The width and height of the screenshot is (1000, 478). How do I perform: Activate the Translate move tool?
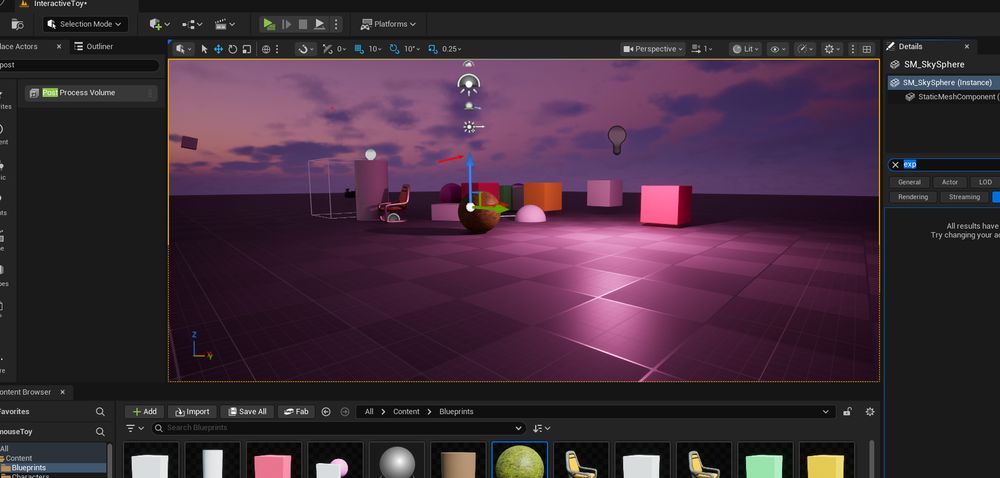click(x=218, y=49)
